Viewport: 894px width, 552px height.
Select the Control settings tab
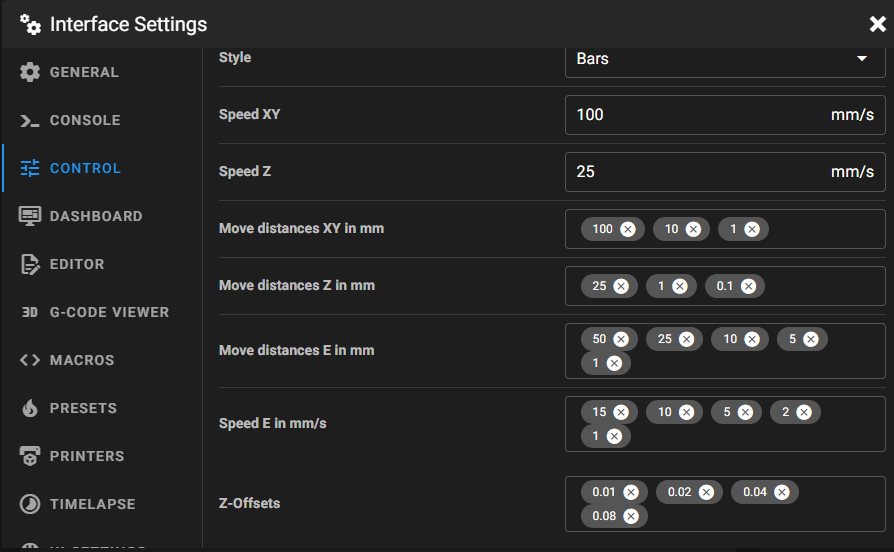click(x=102, y=168)
